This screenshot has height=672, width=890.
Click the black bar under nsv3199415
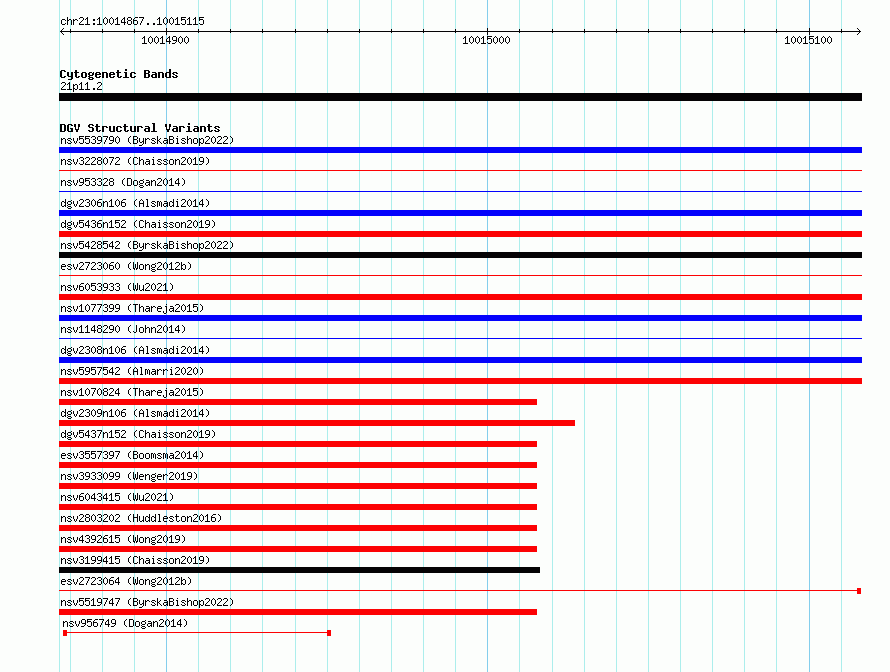pyautogui.click(x=299, y=570)
